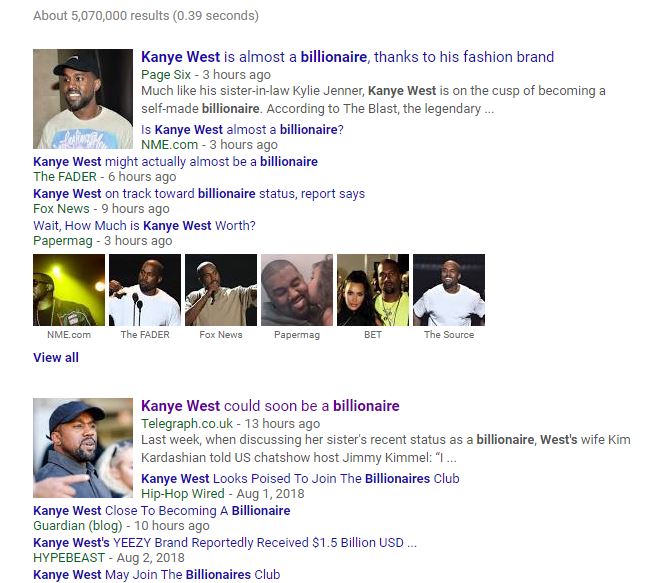Open the Guardian blog 'Close To Becoming A Billionaire' link
Screen dimensions: 670x583
tap(162, 510)
